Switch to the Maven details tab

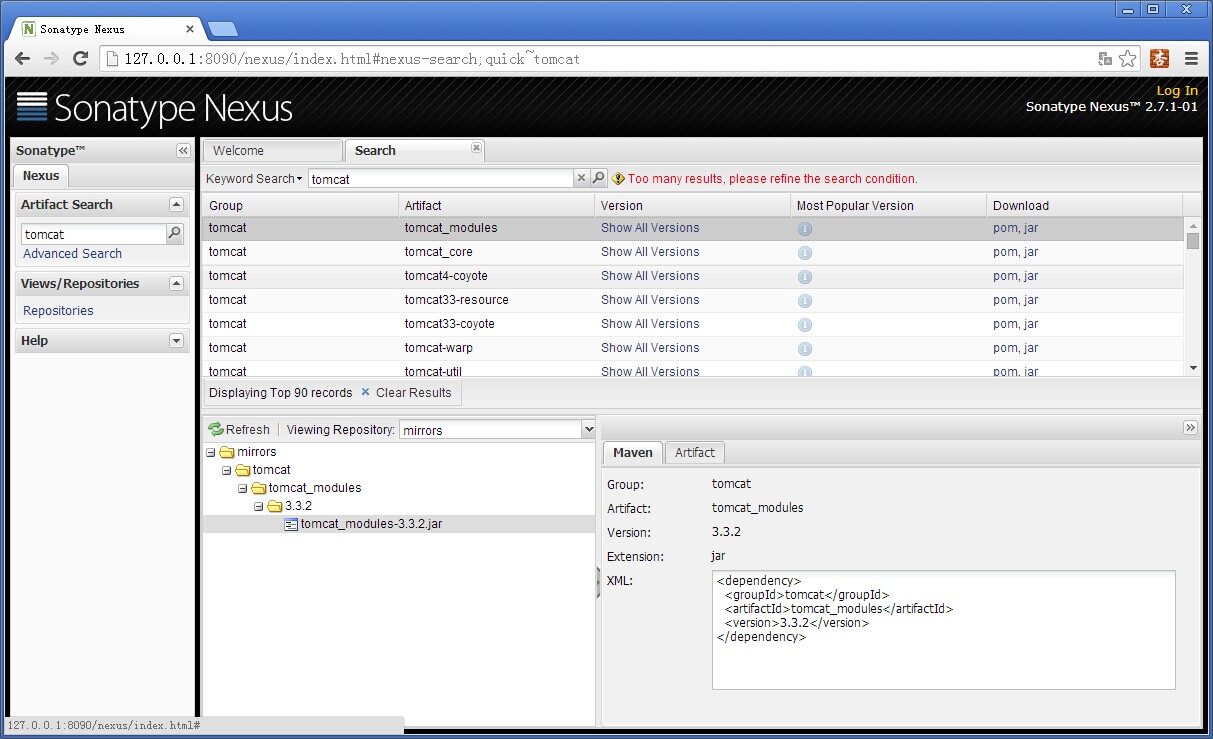click(x=632, y=453)
